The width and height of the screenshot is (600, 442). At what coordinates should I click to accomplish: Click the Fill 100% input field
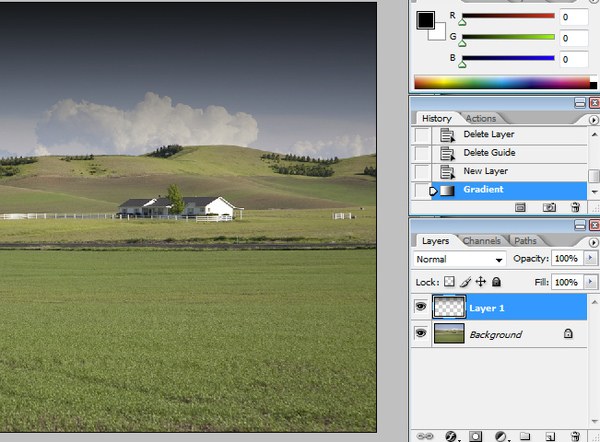click(x=567, y=282)
